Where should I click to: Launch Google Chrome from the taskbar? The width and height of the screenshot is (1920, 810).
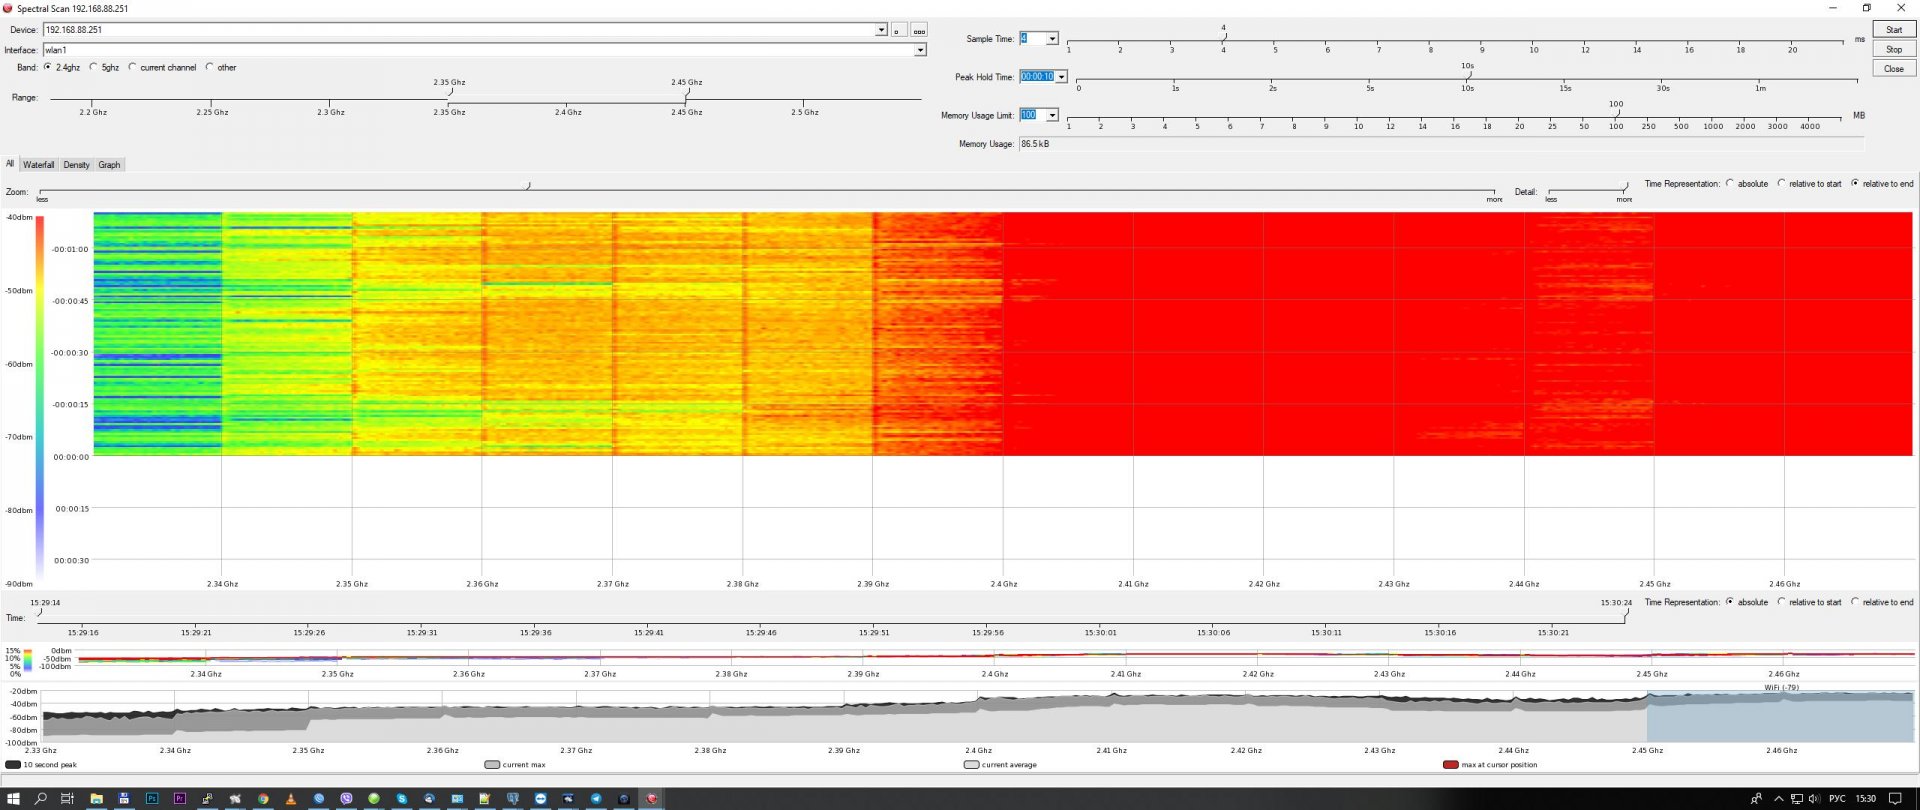point(263,799)
